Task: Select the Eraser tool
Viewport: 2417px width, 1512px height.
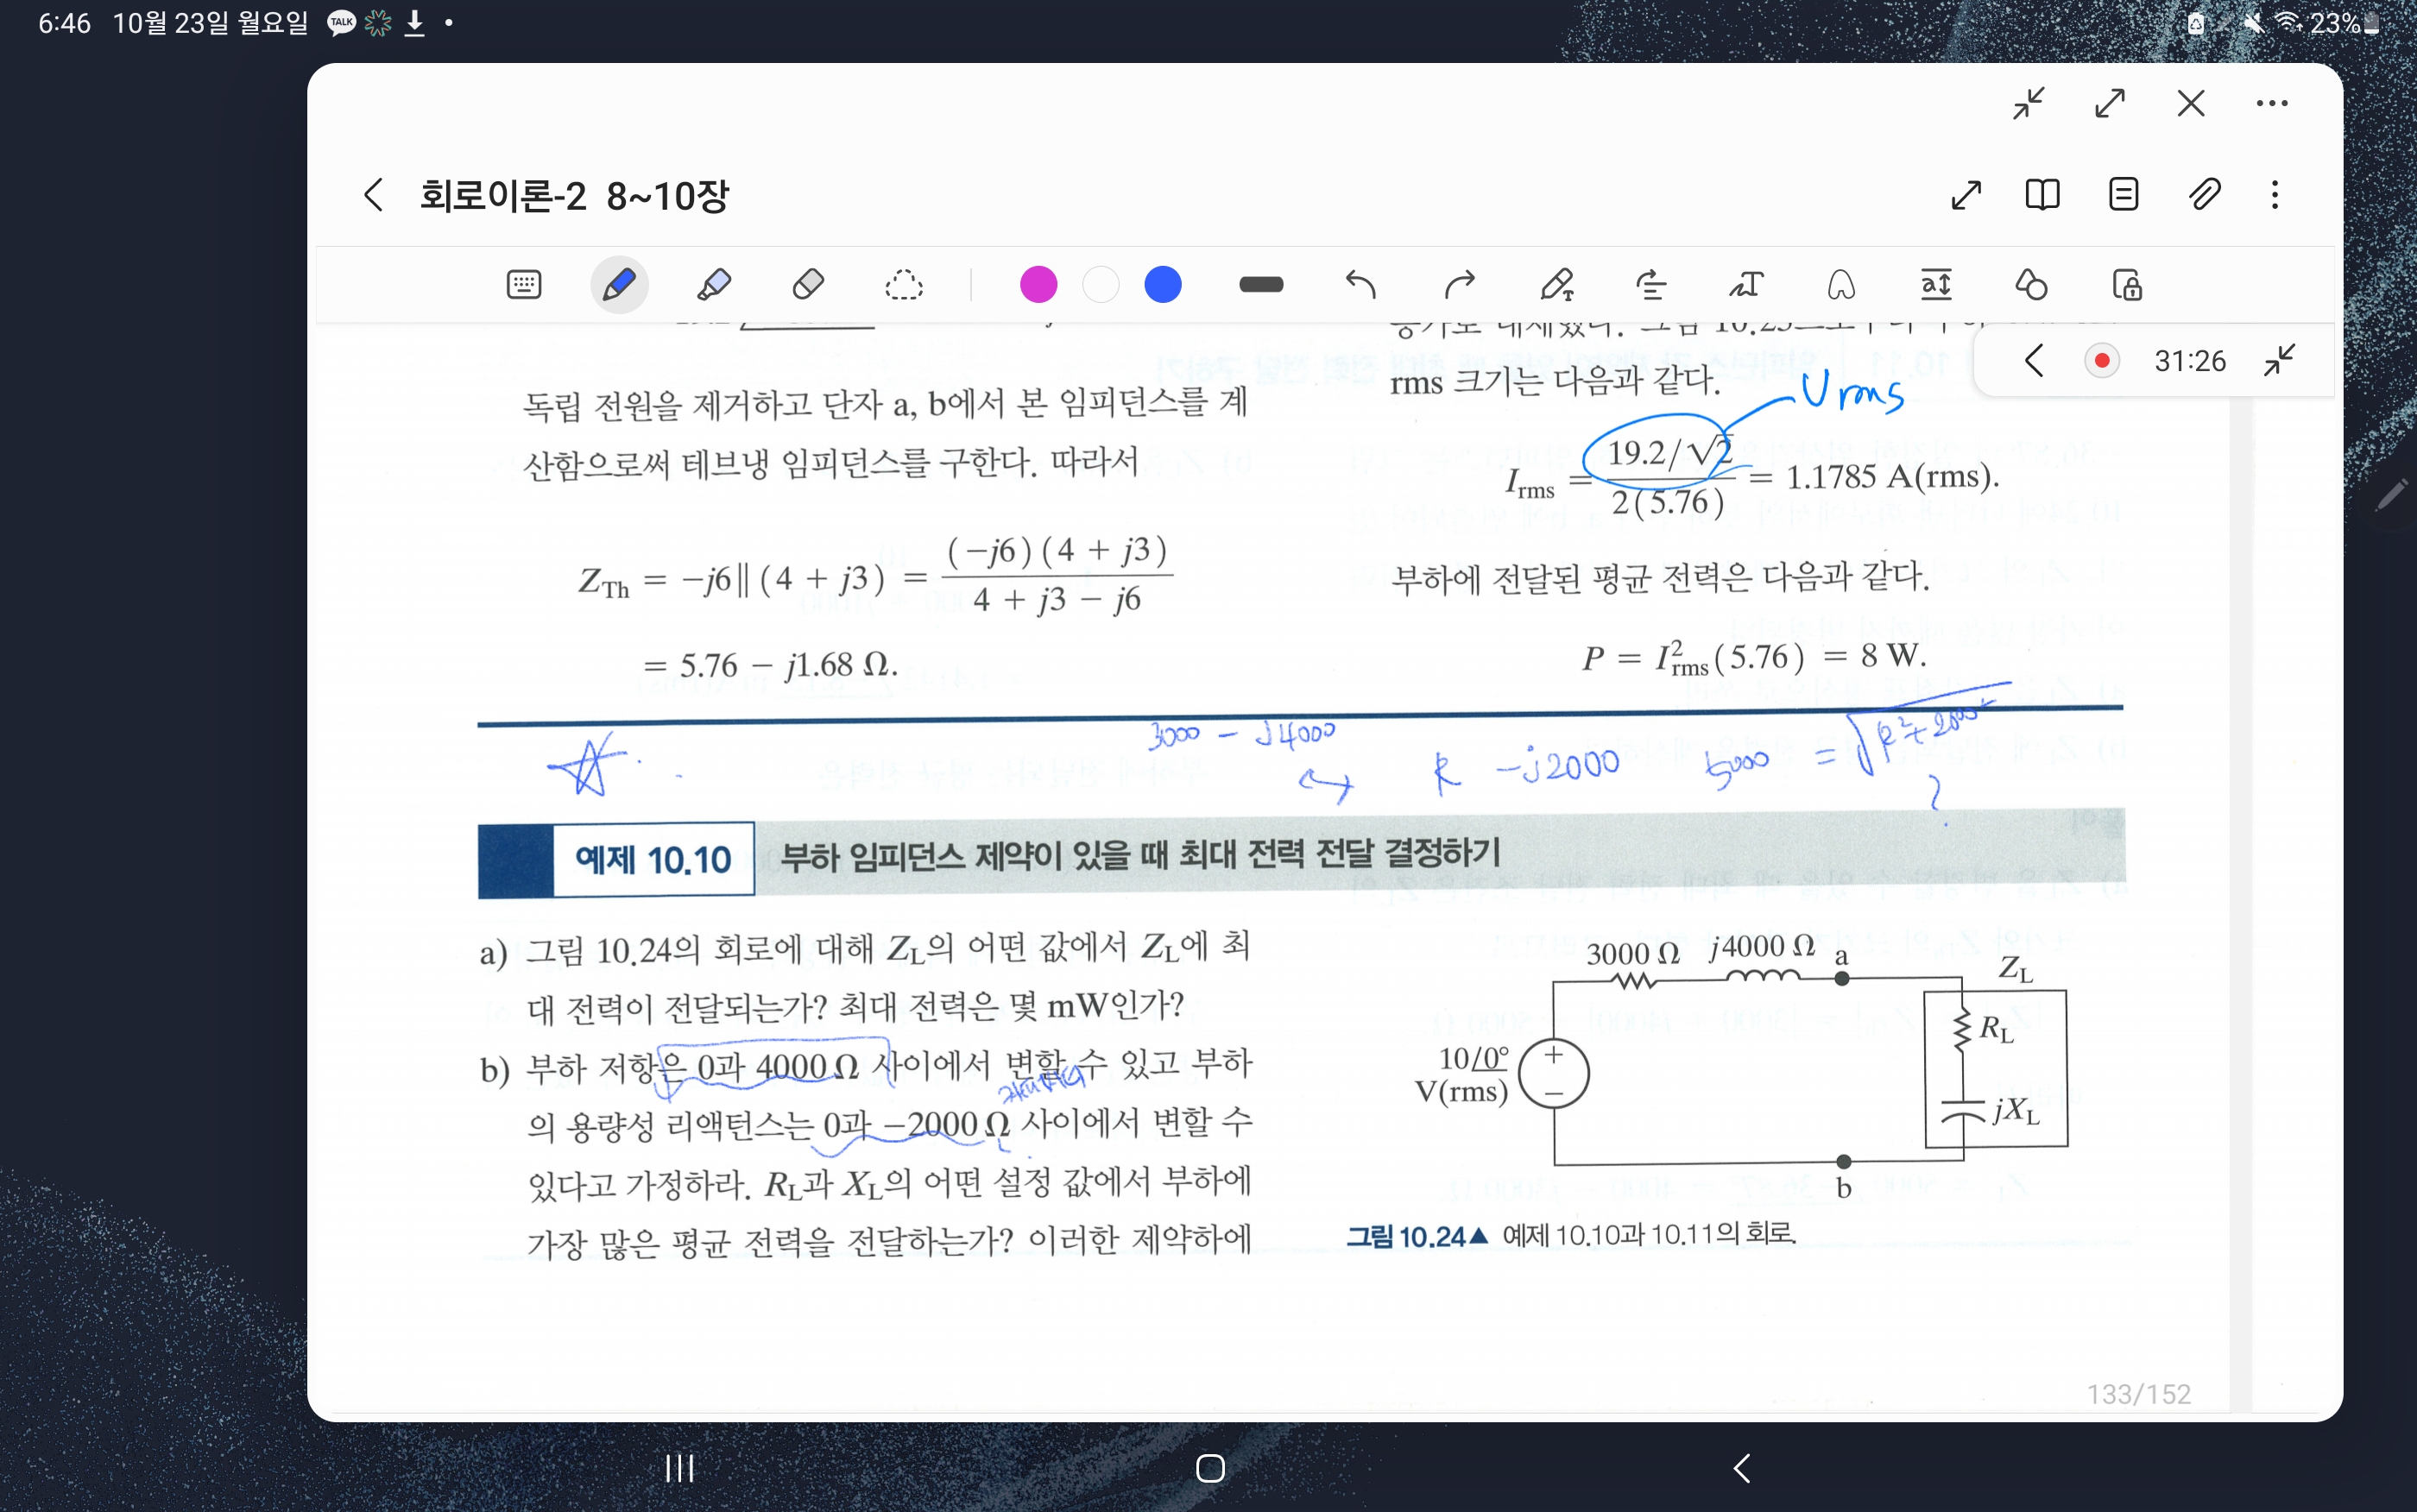Action: (808, 285)
